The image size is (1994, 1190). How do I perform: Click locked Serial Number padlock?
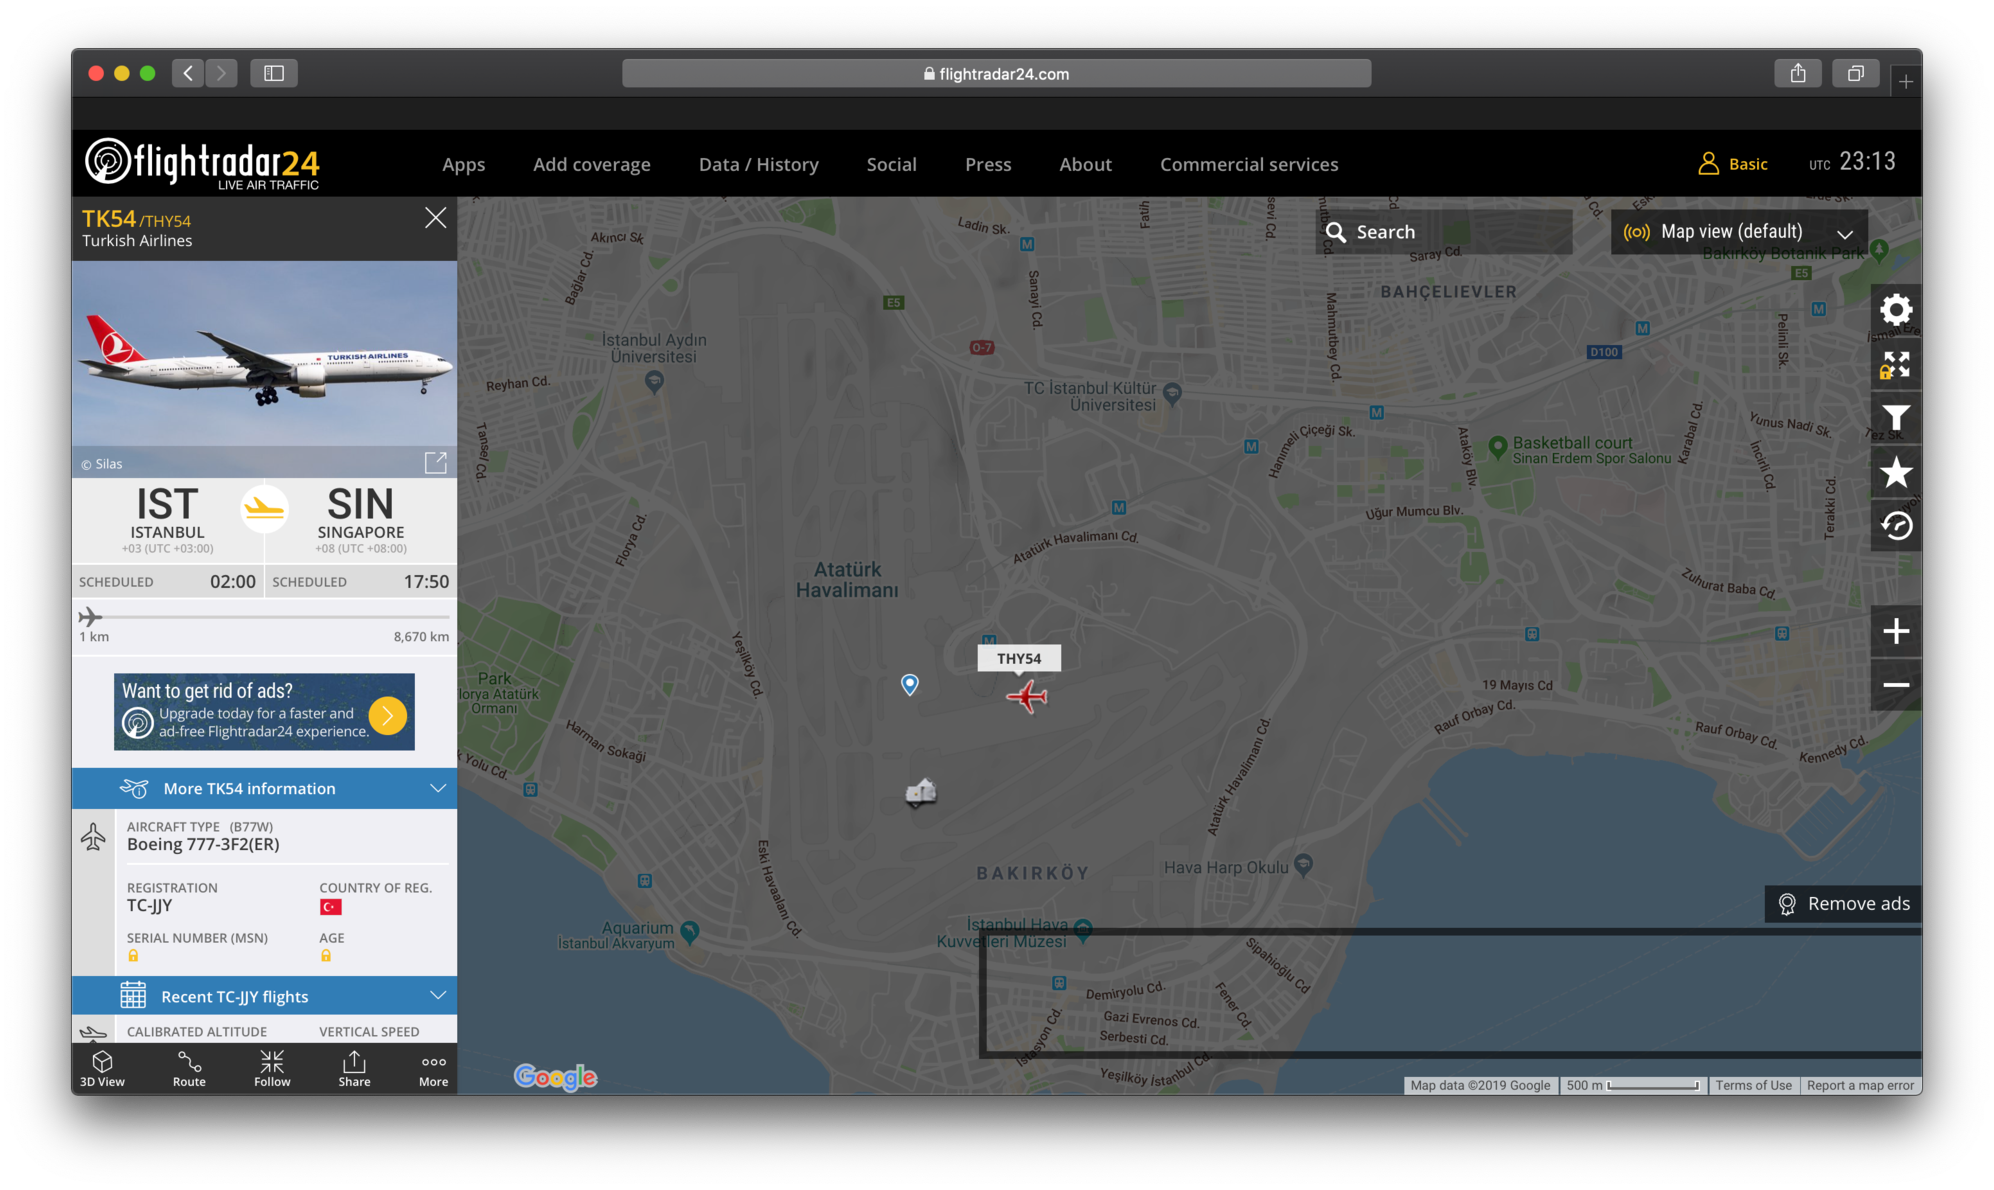tap(133, 956)
